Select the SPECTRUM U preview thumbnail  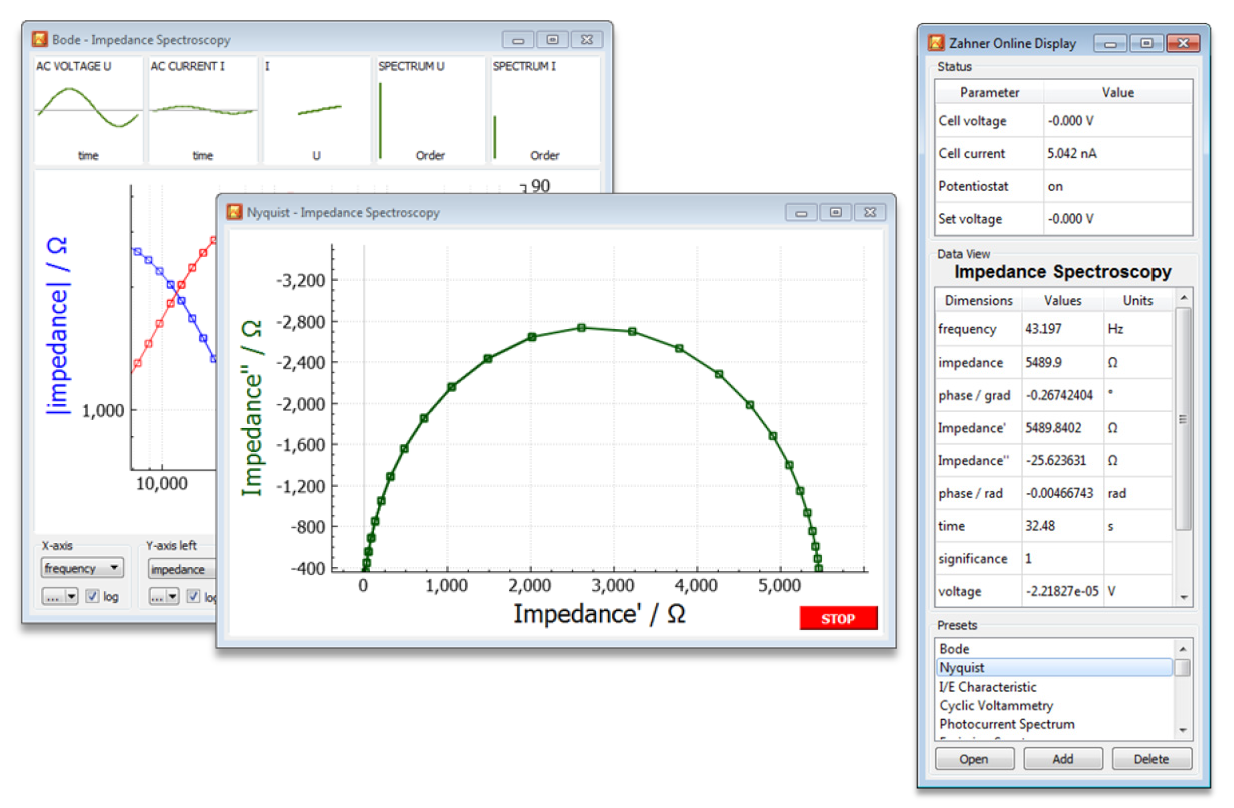point(431,110)
